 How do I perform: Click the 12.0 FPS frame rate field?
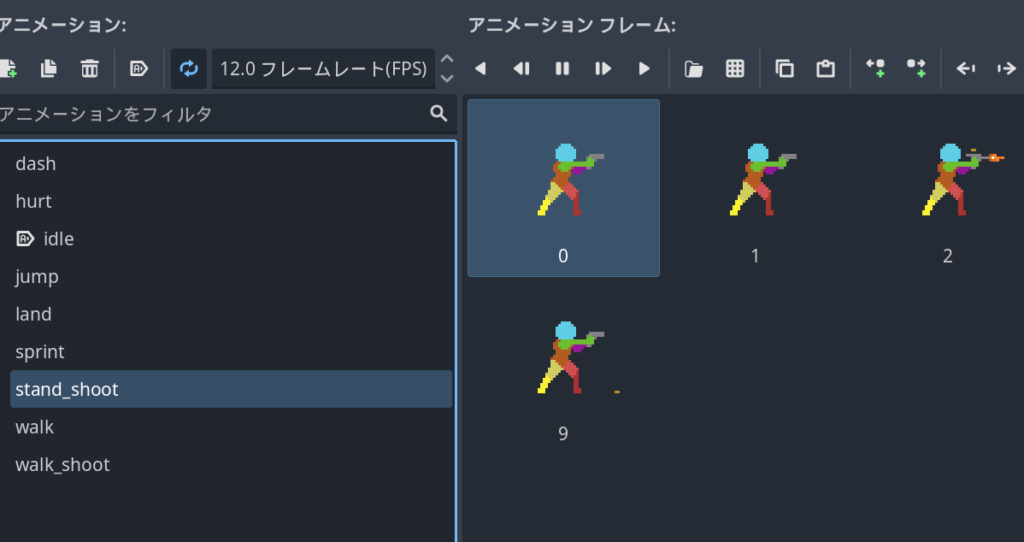pyautogui.click(x=323, y=69)
